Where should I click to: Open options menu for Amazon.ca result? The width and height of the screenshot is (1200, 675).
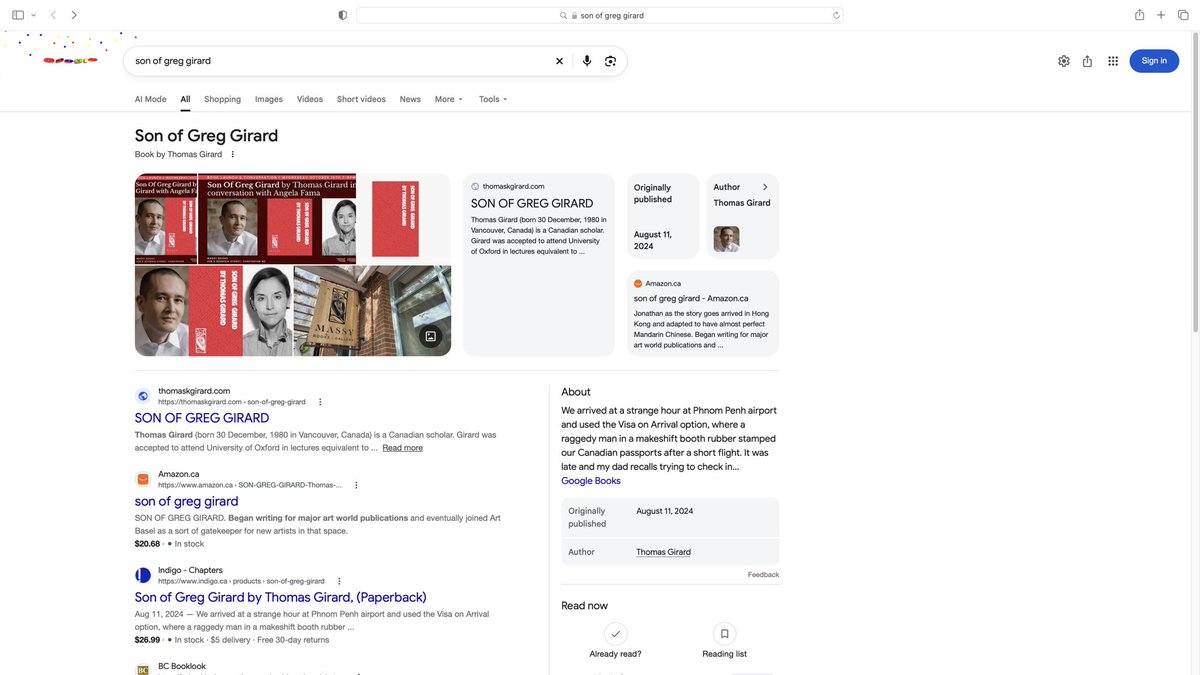tap(356, 485)
